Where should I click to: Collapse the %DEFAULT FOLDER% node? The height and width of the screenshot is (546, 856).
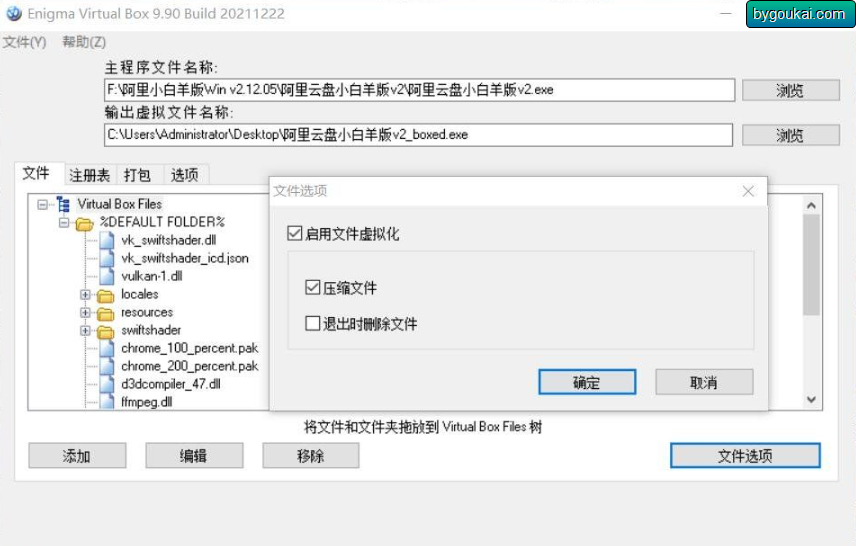[x=64, y=223]
